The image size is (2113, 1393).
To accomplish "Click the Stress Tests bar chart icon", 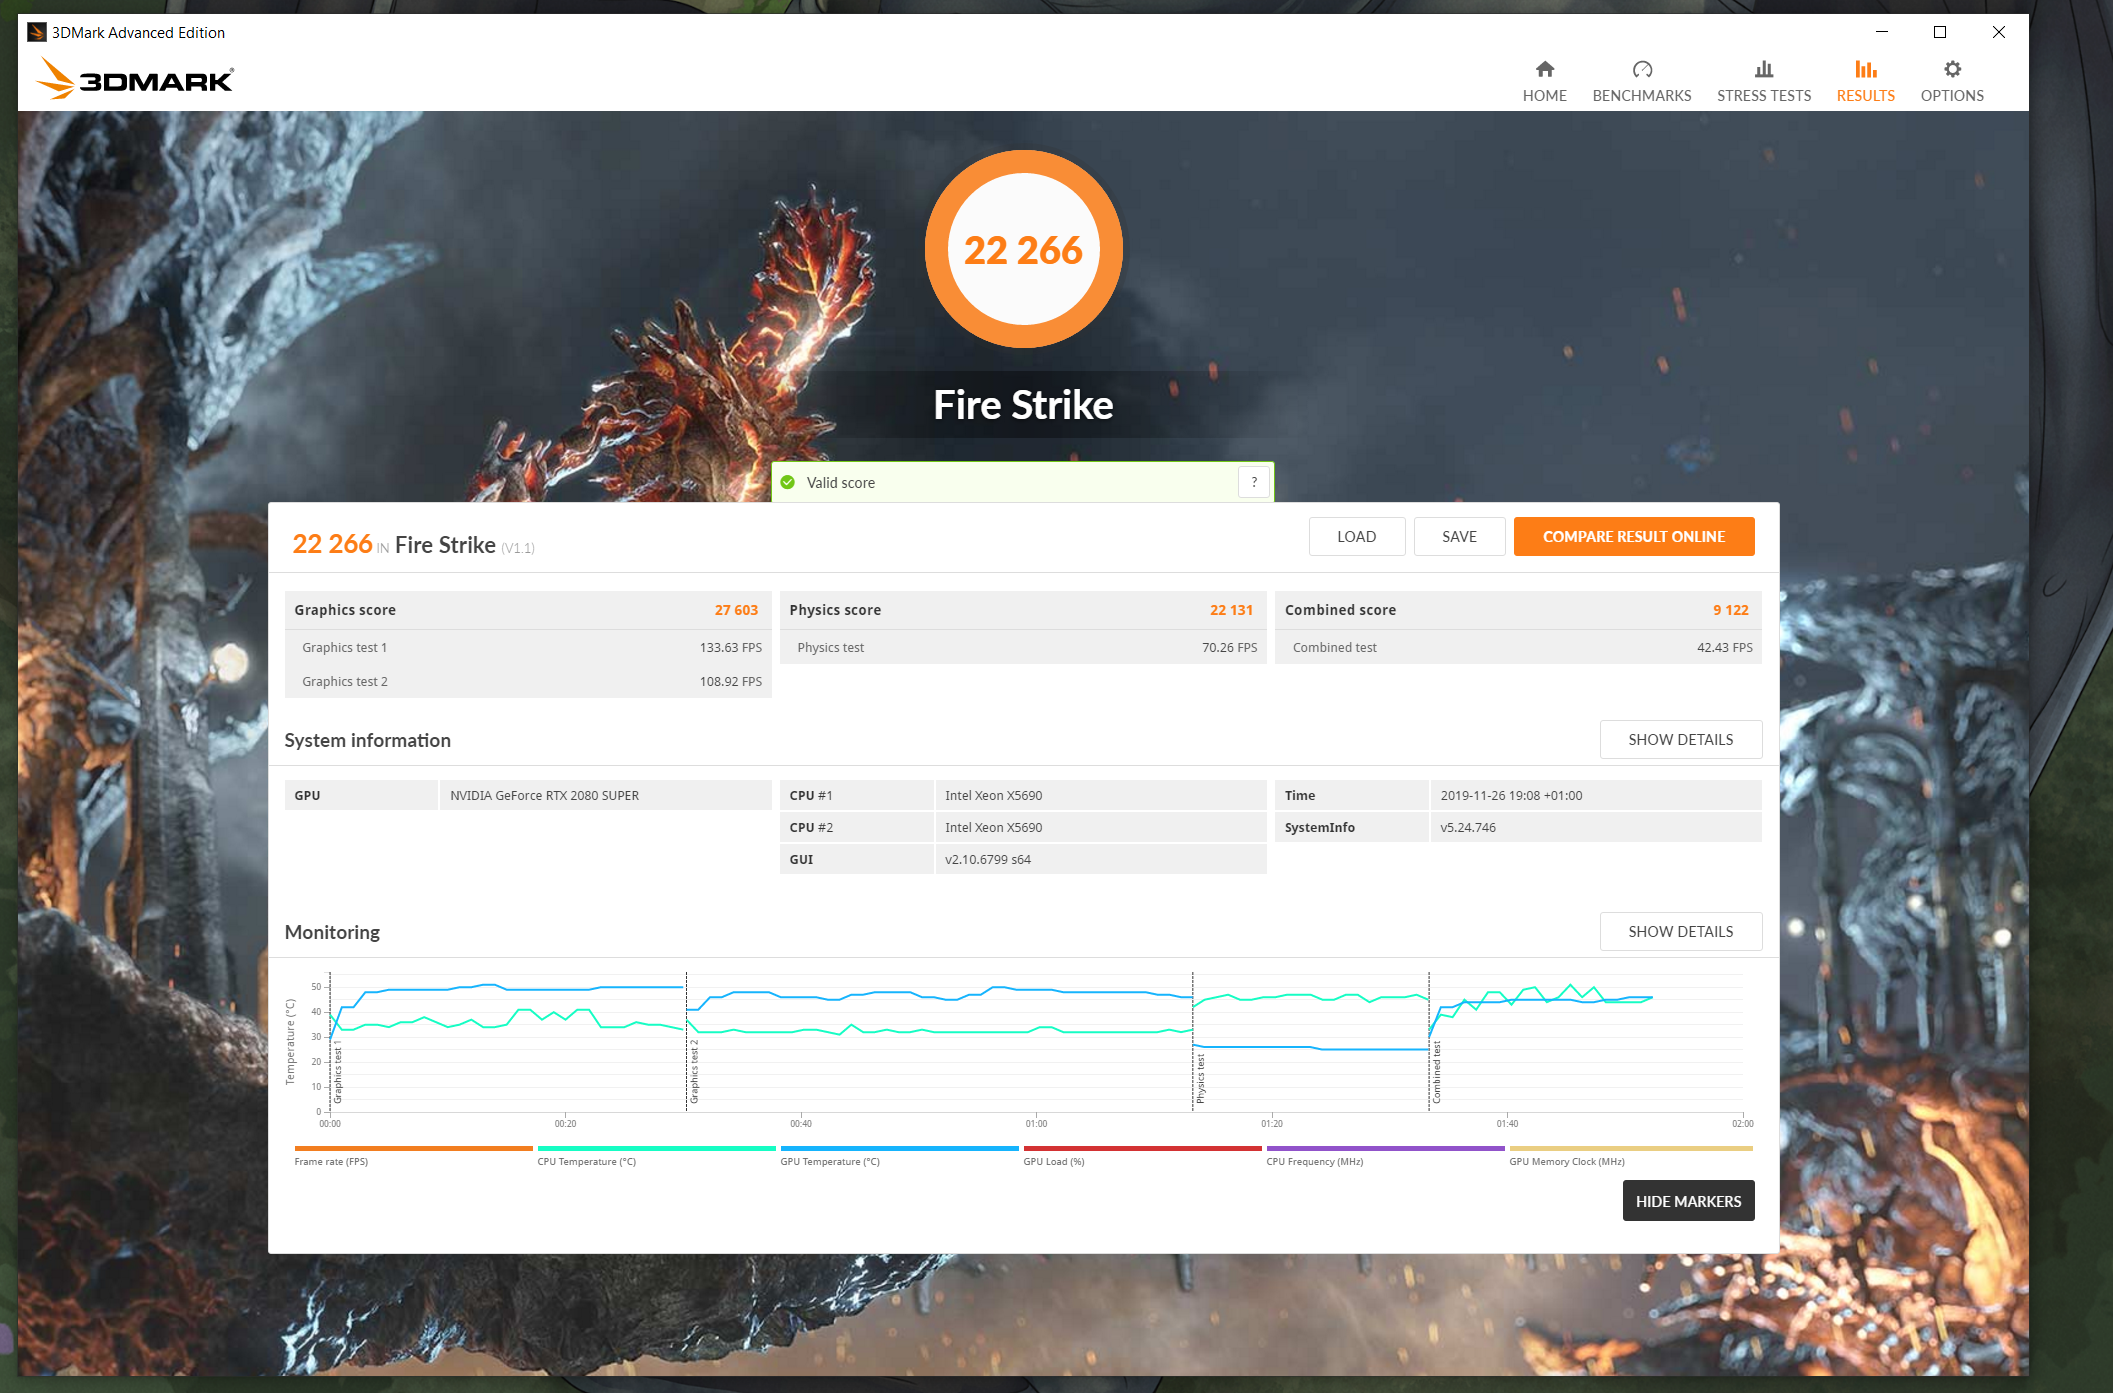I will [x=1763, y=69].
